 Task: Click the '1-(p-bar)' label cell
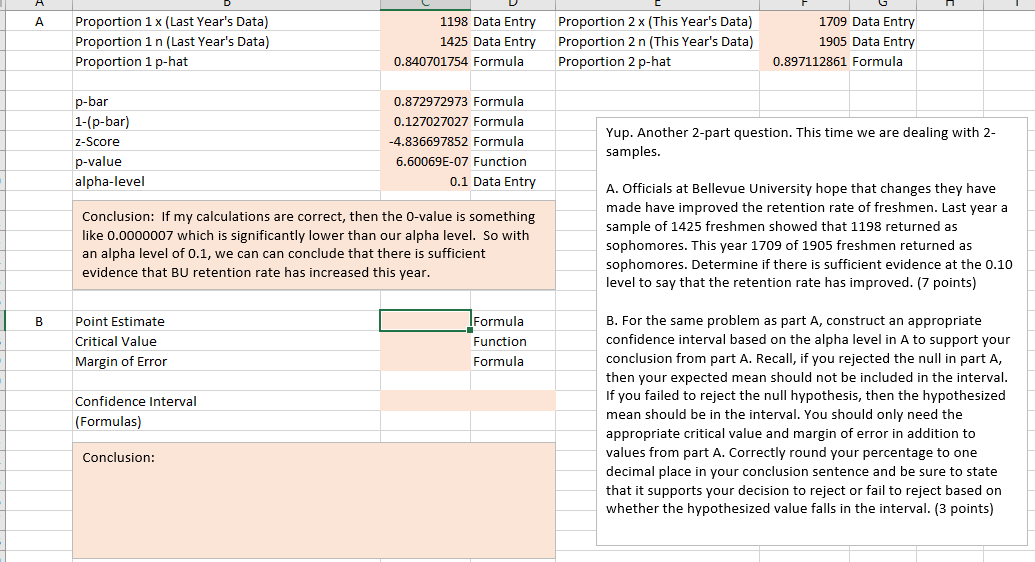pos(226,122)
